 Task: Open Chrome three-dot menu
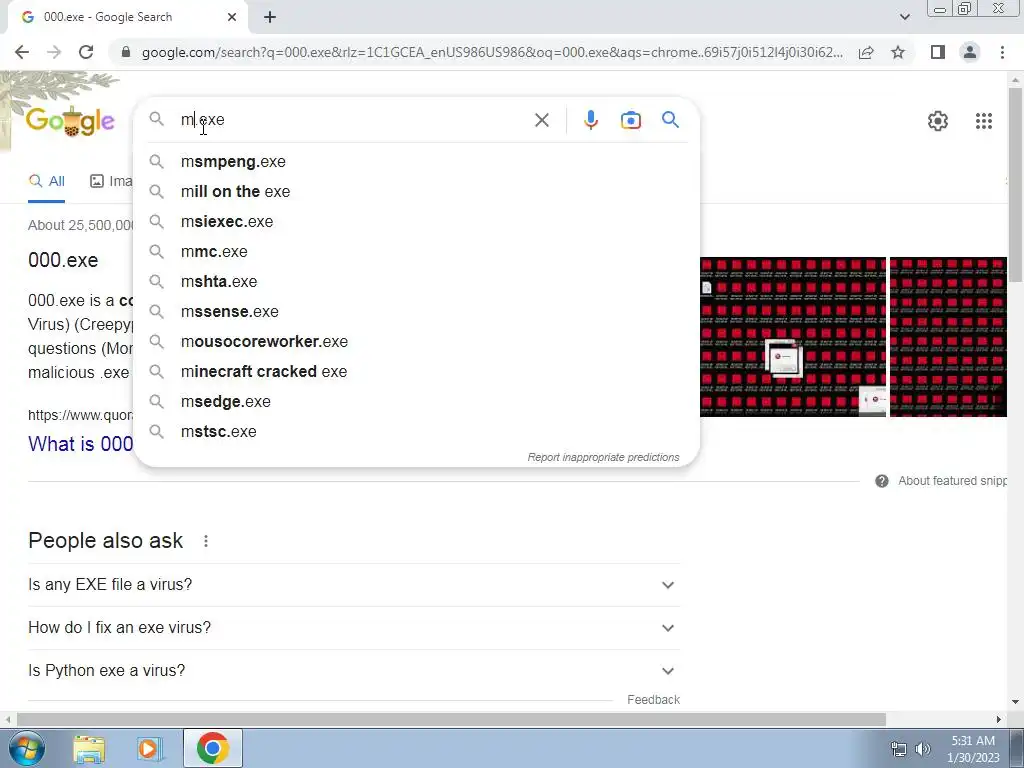click(1002, 52)
